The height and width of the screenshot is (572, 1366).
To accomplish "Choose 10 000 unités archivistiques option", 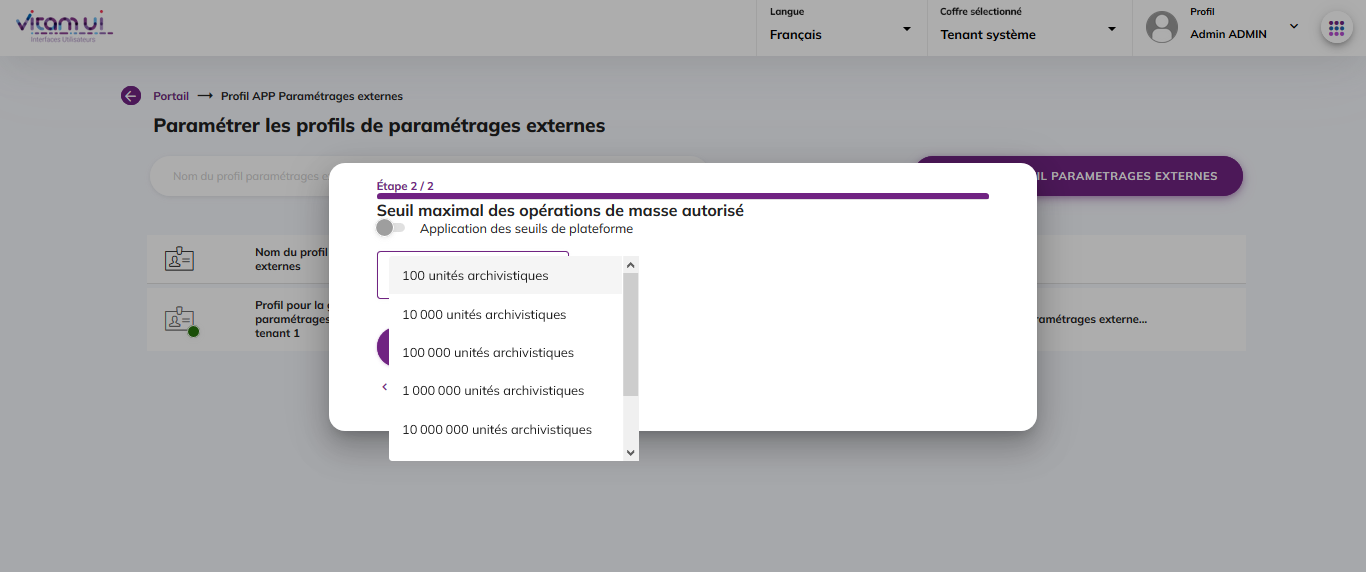I will coord(484,314).
